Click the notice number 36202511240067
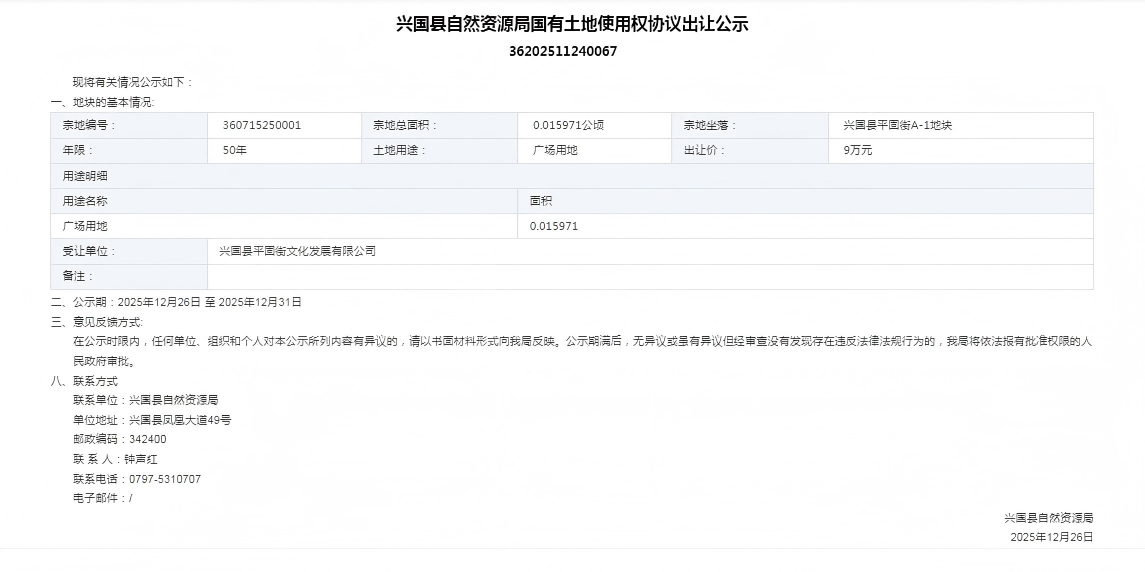The image size is (1145, 572). coord(563,51)
